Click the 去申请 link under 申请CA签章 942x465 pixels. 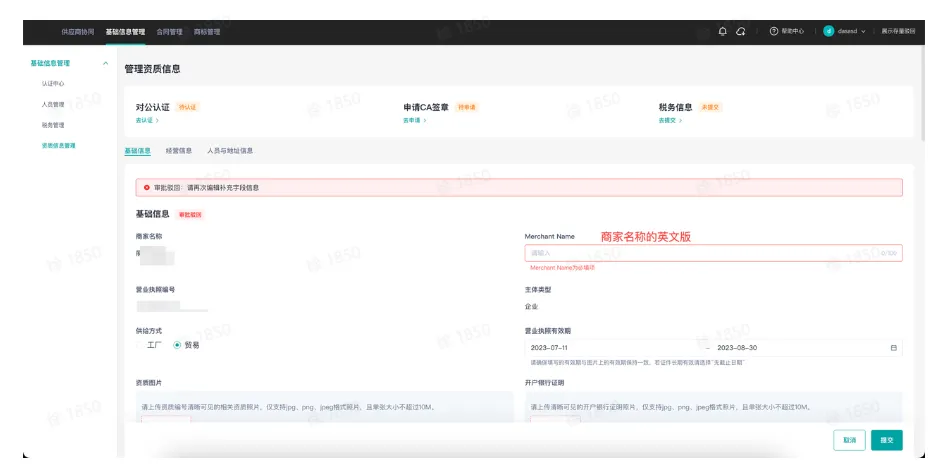415,120
